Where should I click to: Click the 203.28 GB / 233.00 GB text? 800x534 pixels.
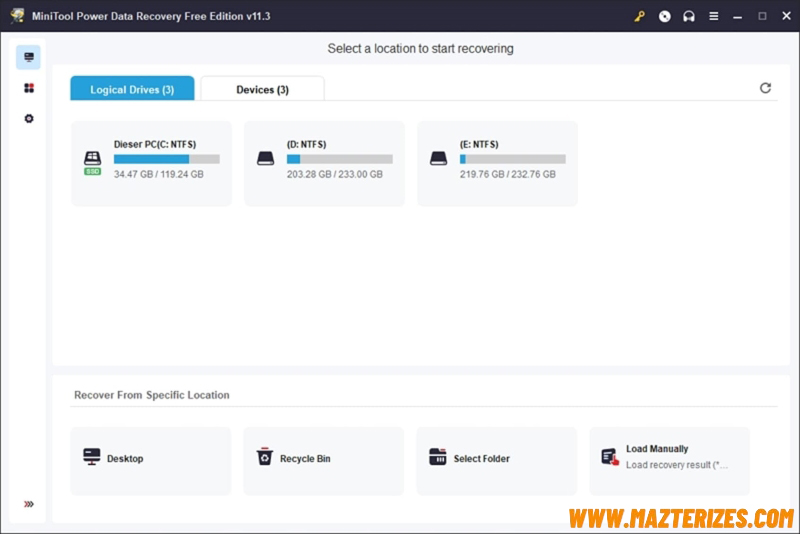(x=335, y=174)
